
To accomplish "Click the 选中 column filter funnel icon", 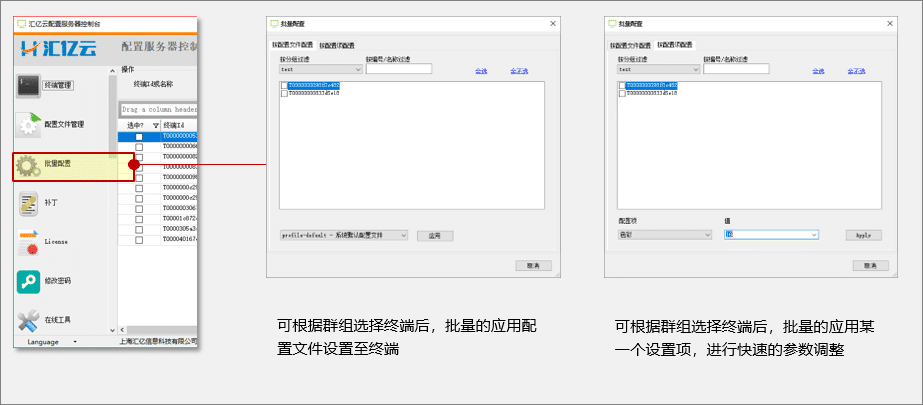I will coord(156,124).
